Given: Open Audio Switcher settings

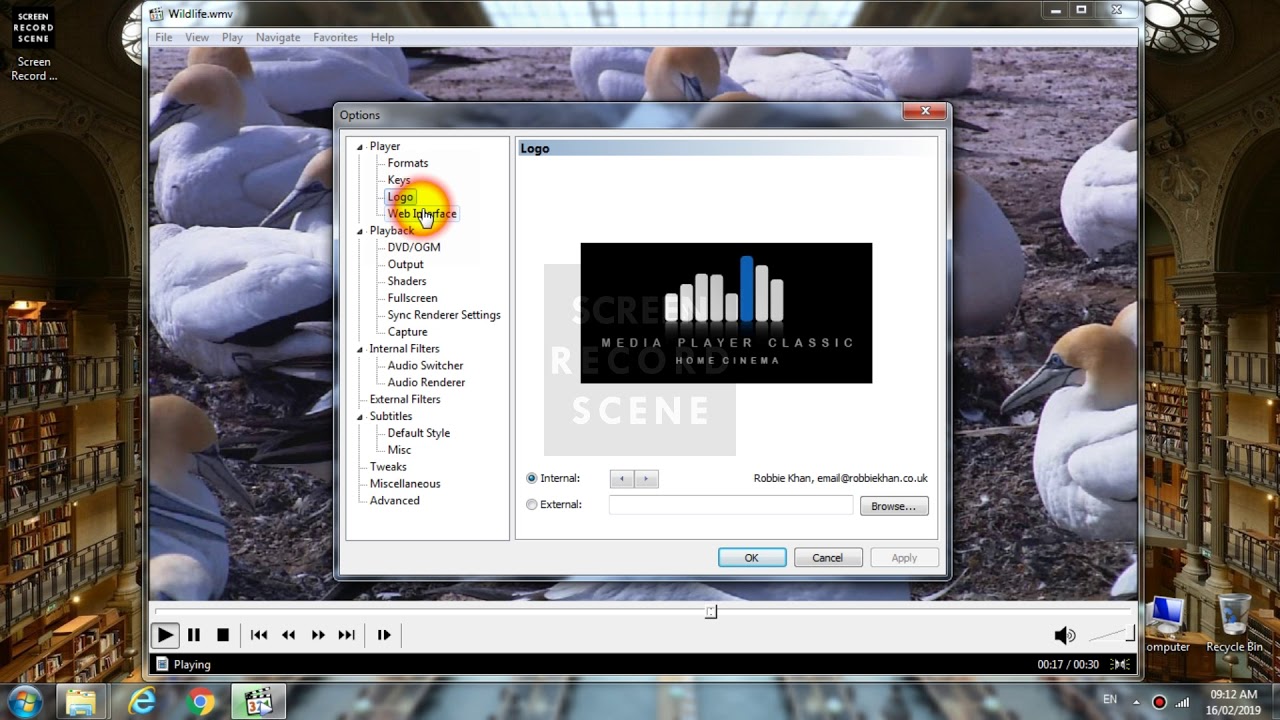Looking at the screenshot, I should tap(425, 366).
